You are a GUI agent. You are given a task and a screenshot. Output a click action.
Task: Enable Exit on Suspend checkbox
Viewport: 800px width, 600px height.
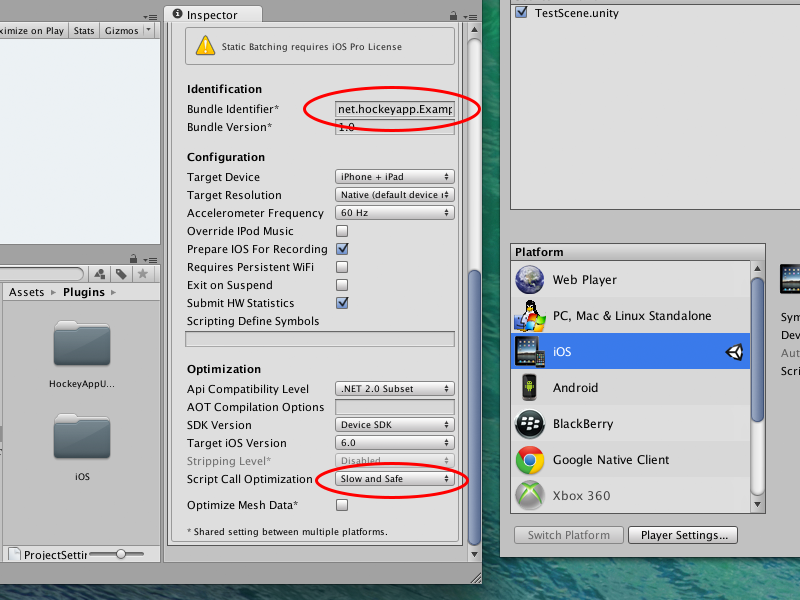tap(342, 285)
